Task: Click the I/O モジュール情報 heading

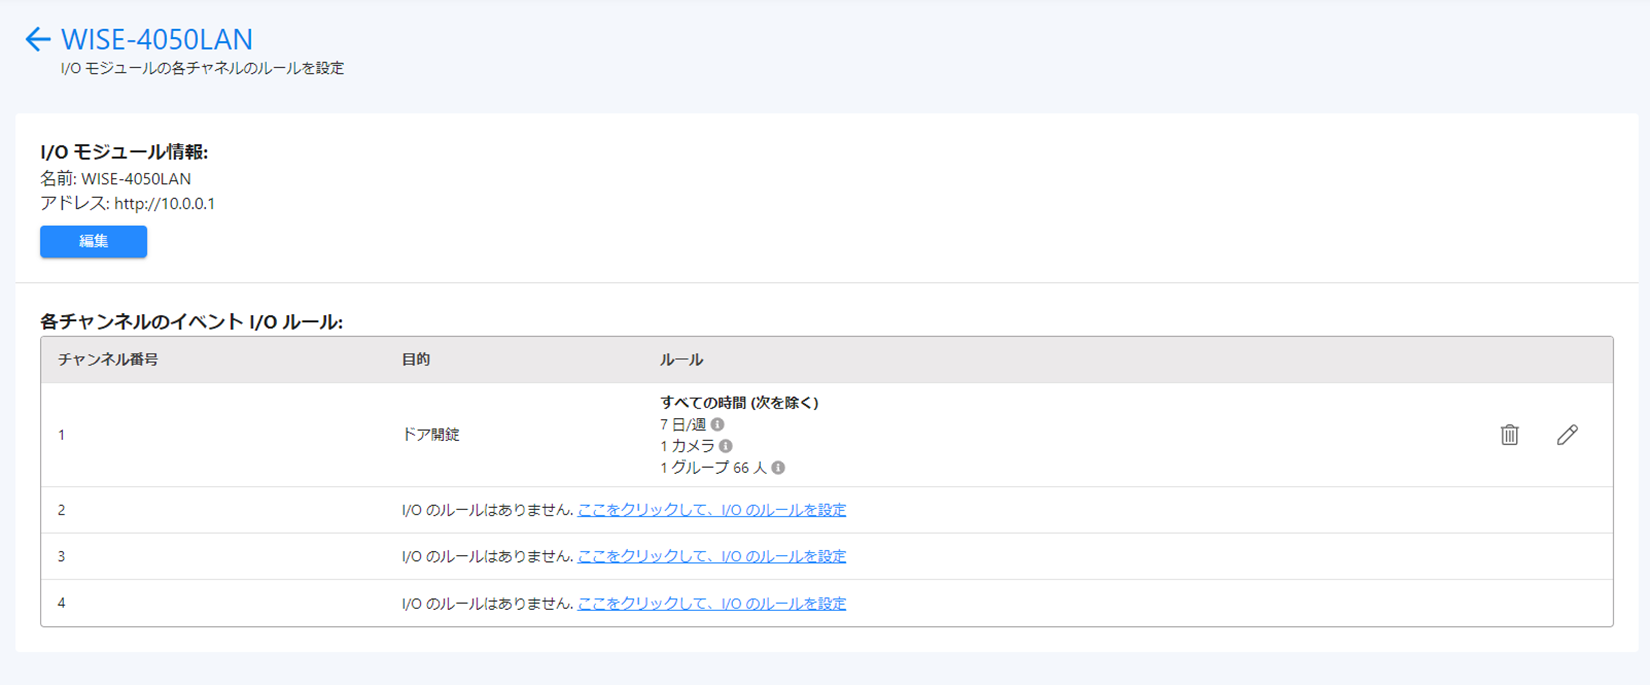Action: click(x=124, y=152)
